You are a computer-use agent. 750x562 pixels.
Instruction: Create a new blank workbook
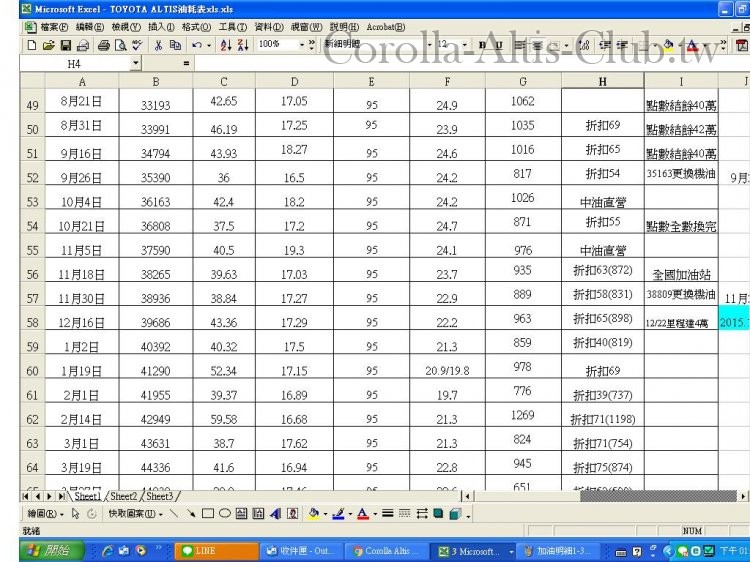coord(32,45)
